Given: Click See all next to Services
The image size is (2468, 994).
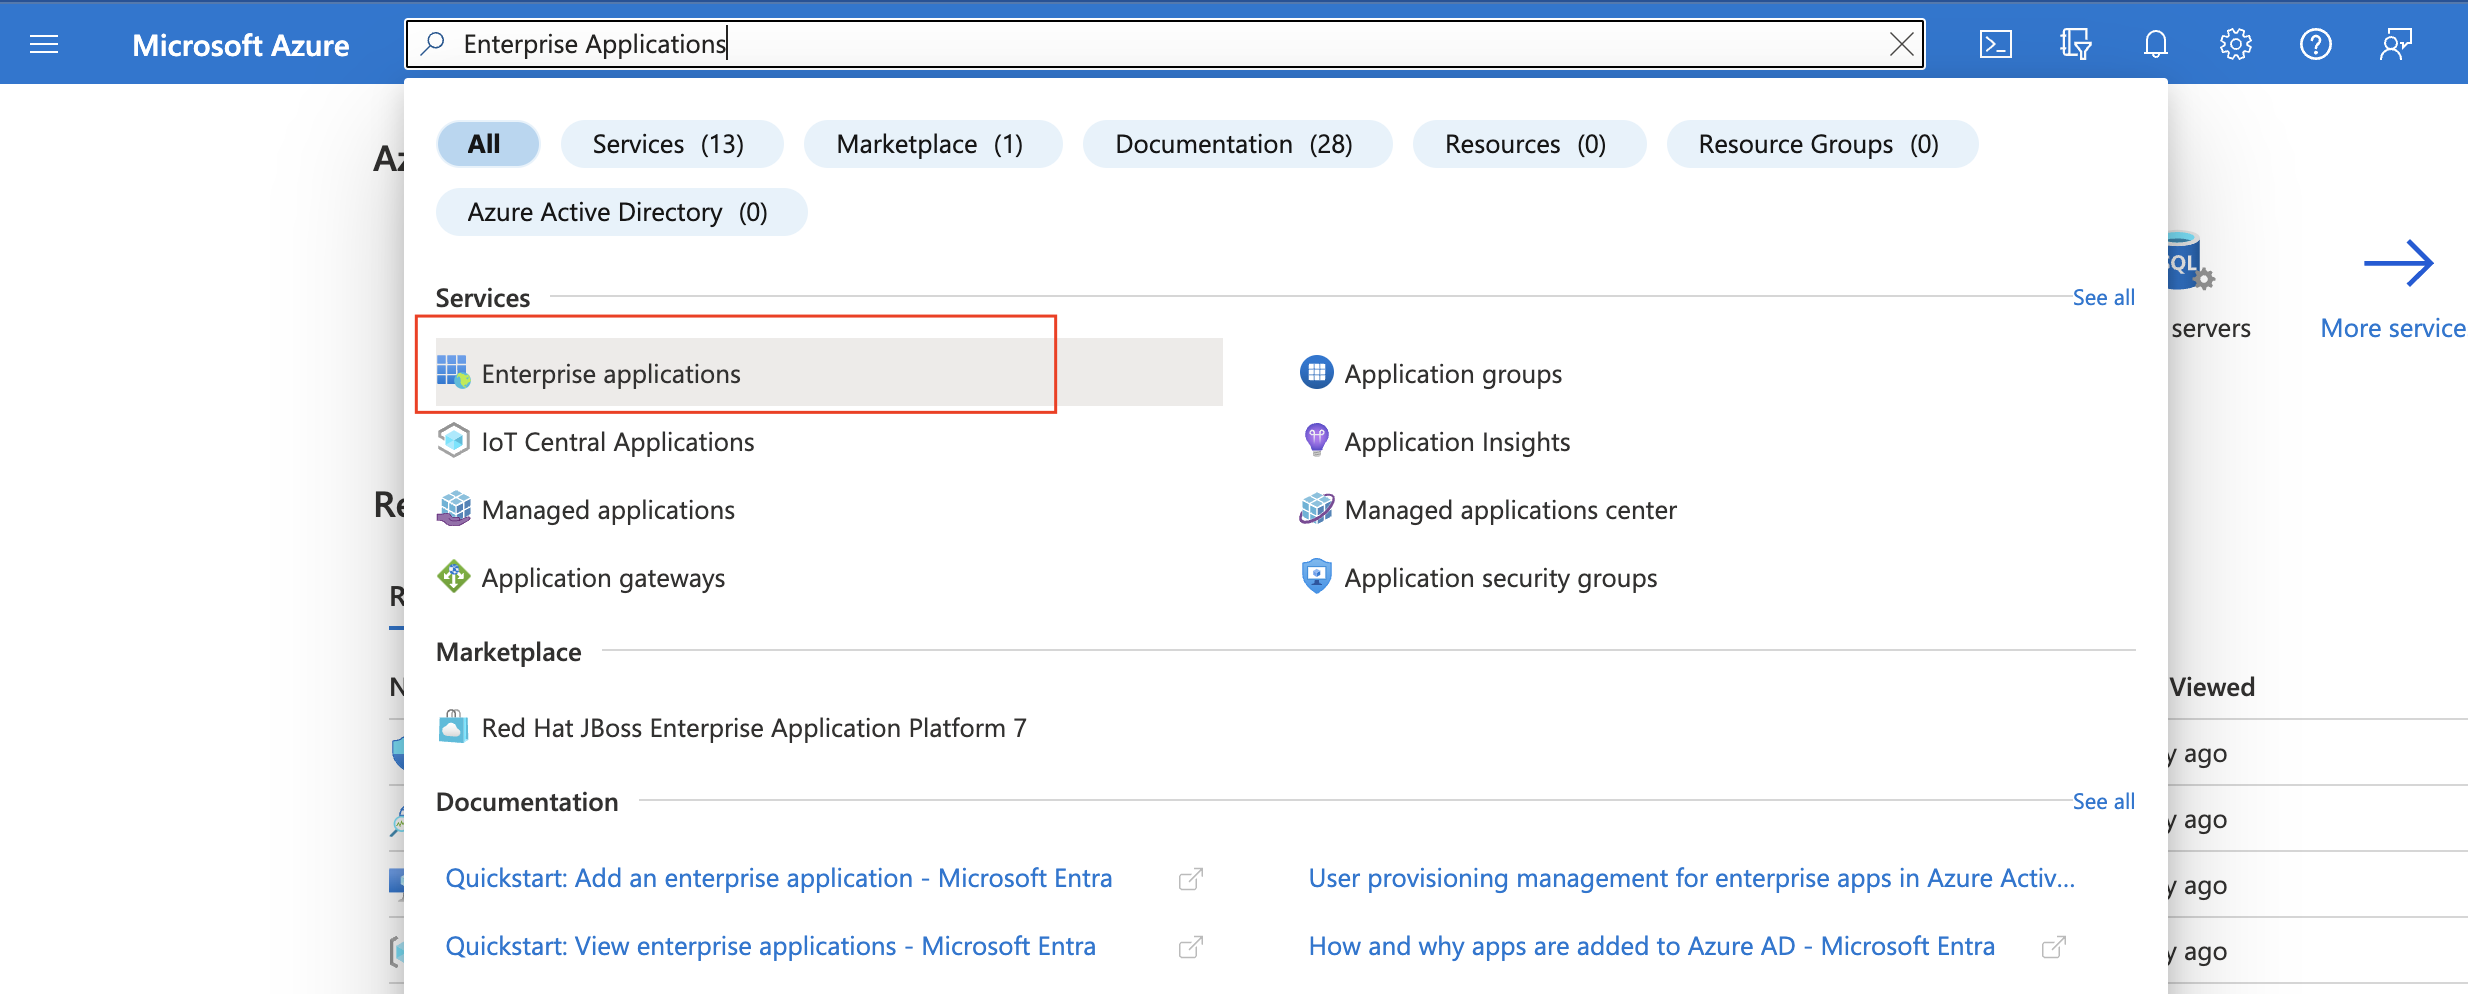Looking at the screenshot, I should tap(2103, 297).
